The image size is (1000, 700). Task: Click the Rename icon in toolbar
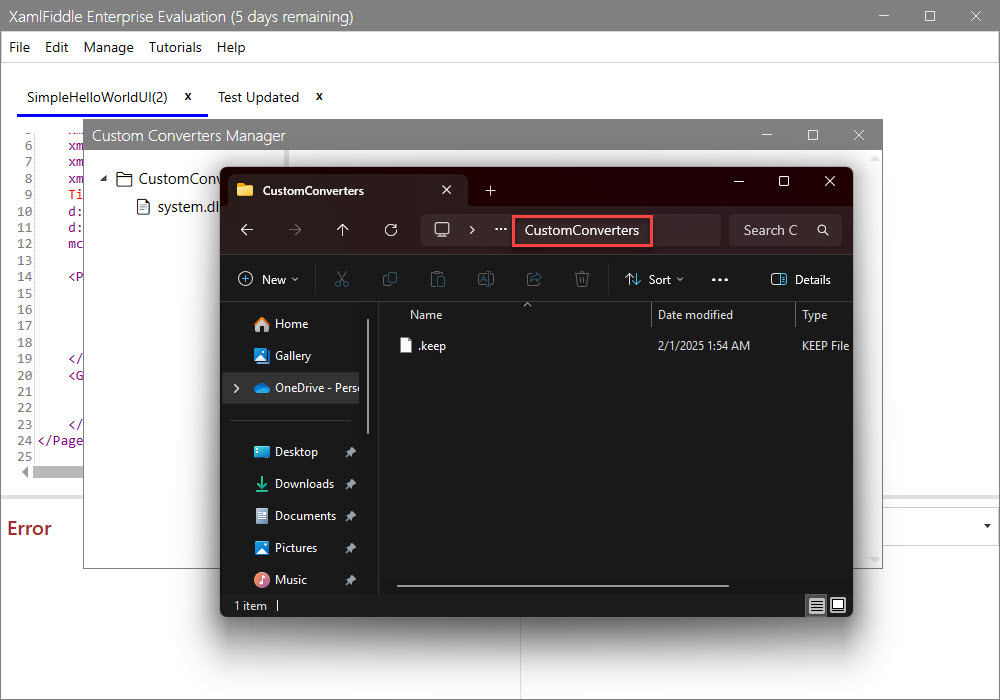pyautogui.click(x=486, y=279)
